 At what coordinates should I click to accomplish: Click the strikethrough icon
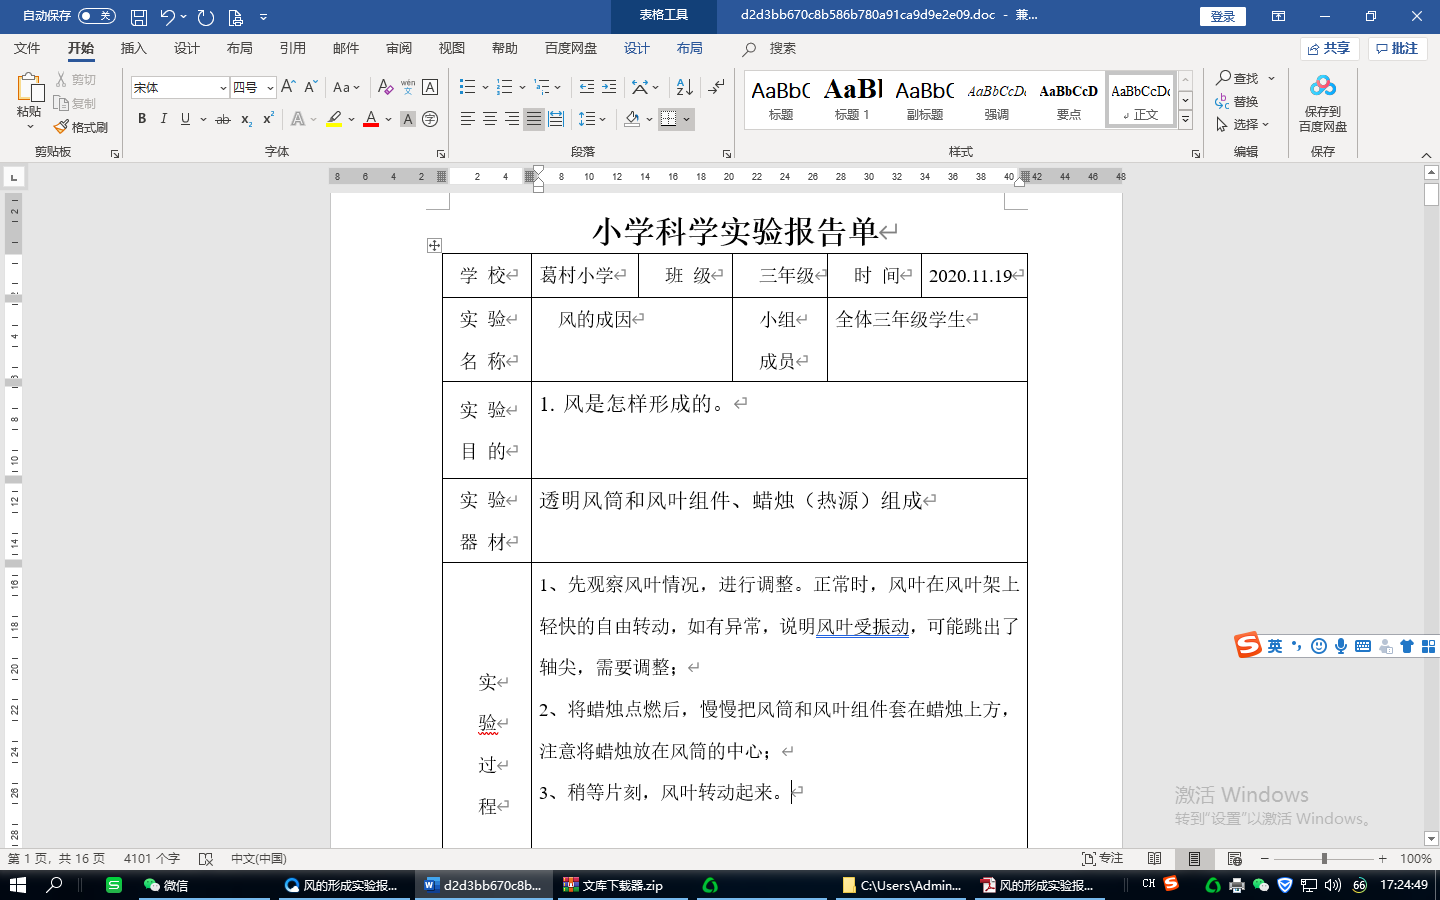click(223, 119)
